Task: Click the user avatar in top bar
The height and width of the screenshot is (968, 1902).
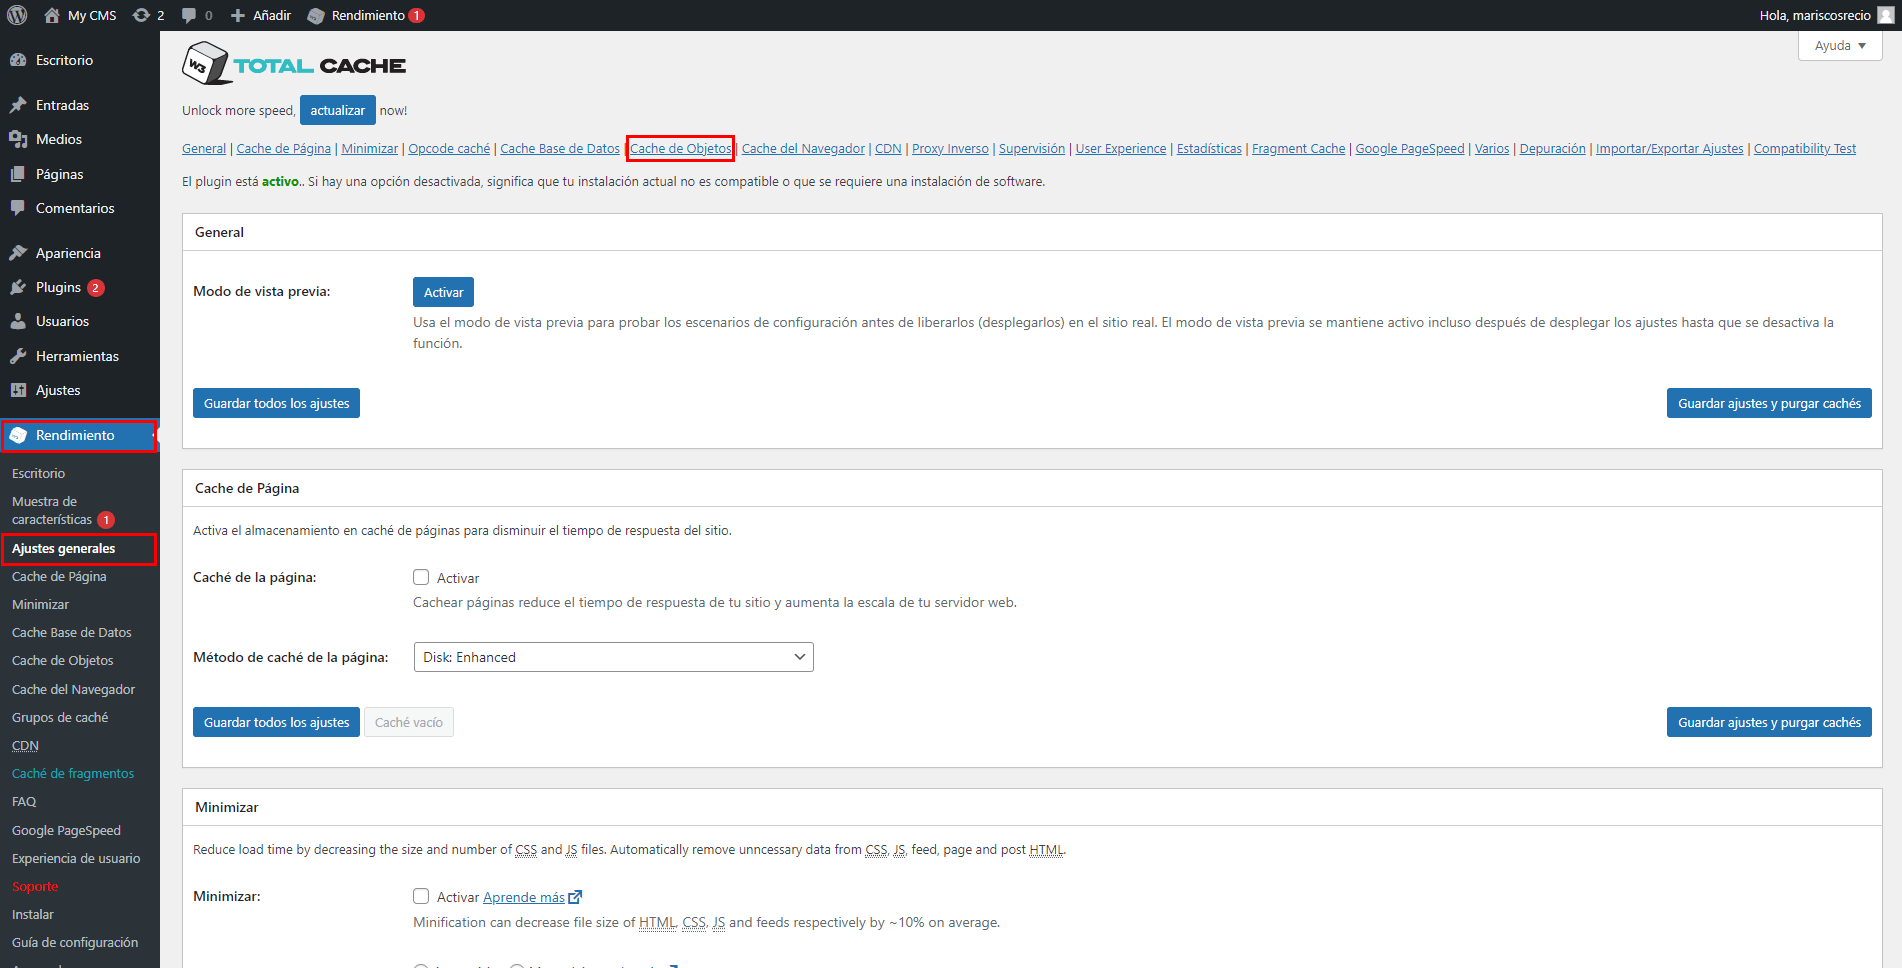Action: click(x=1885, y=15)
